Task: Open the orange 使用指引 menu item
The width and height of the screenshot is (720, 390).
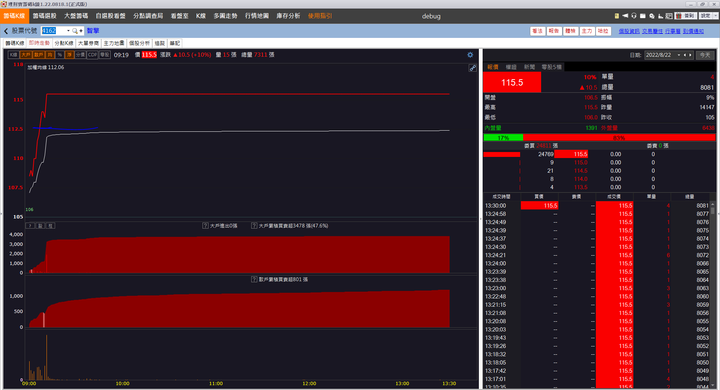Action: (320, 16)
